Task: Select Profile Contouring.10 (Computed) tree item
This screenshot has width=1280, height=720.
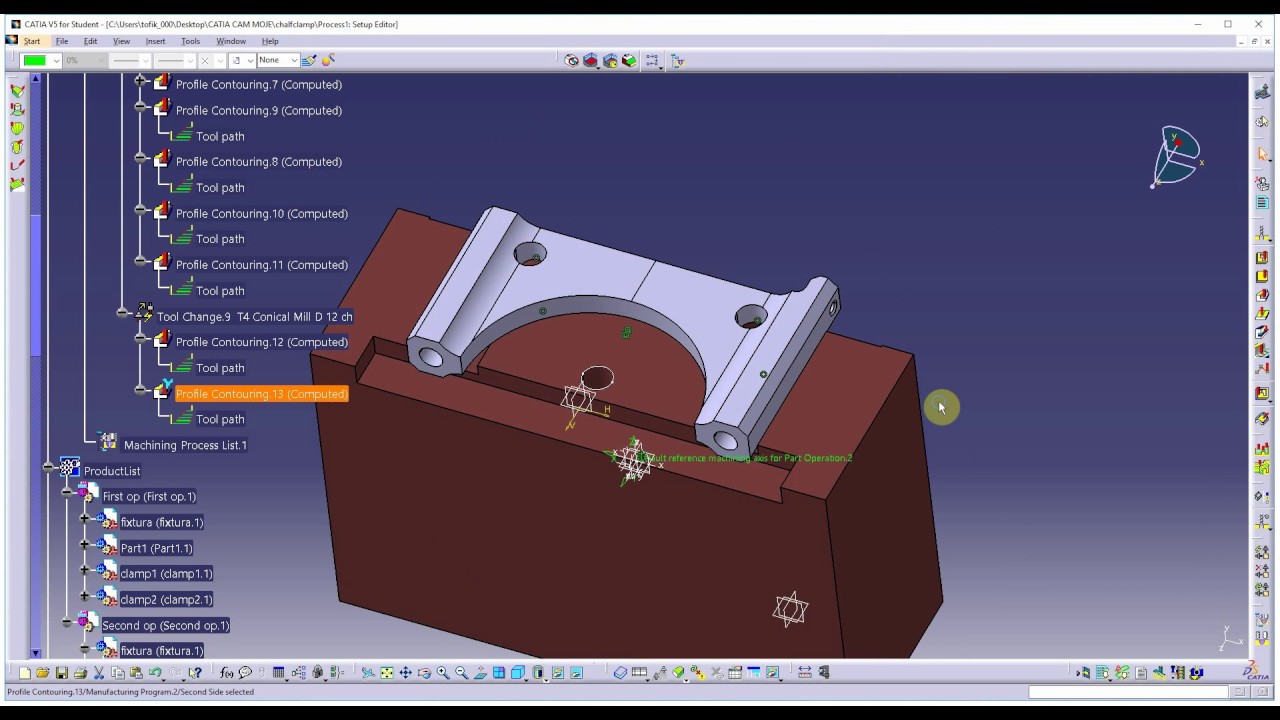Action: (x=262, y=214)
